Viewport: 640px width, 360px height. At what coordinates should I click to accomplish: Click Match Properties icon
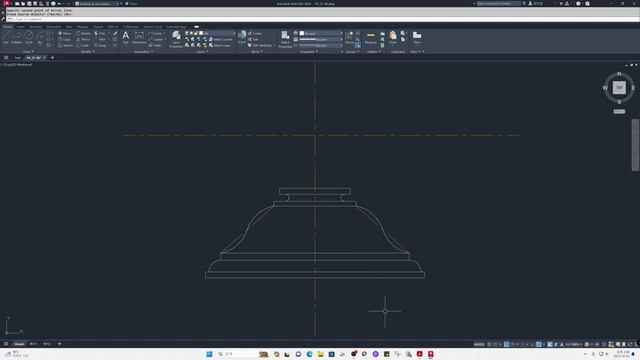(x=285, y=39)
